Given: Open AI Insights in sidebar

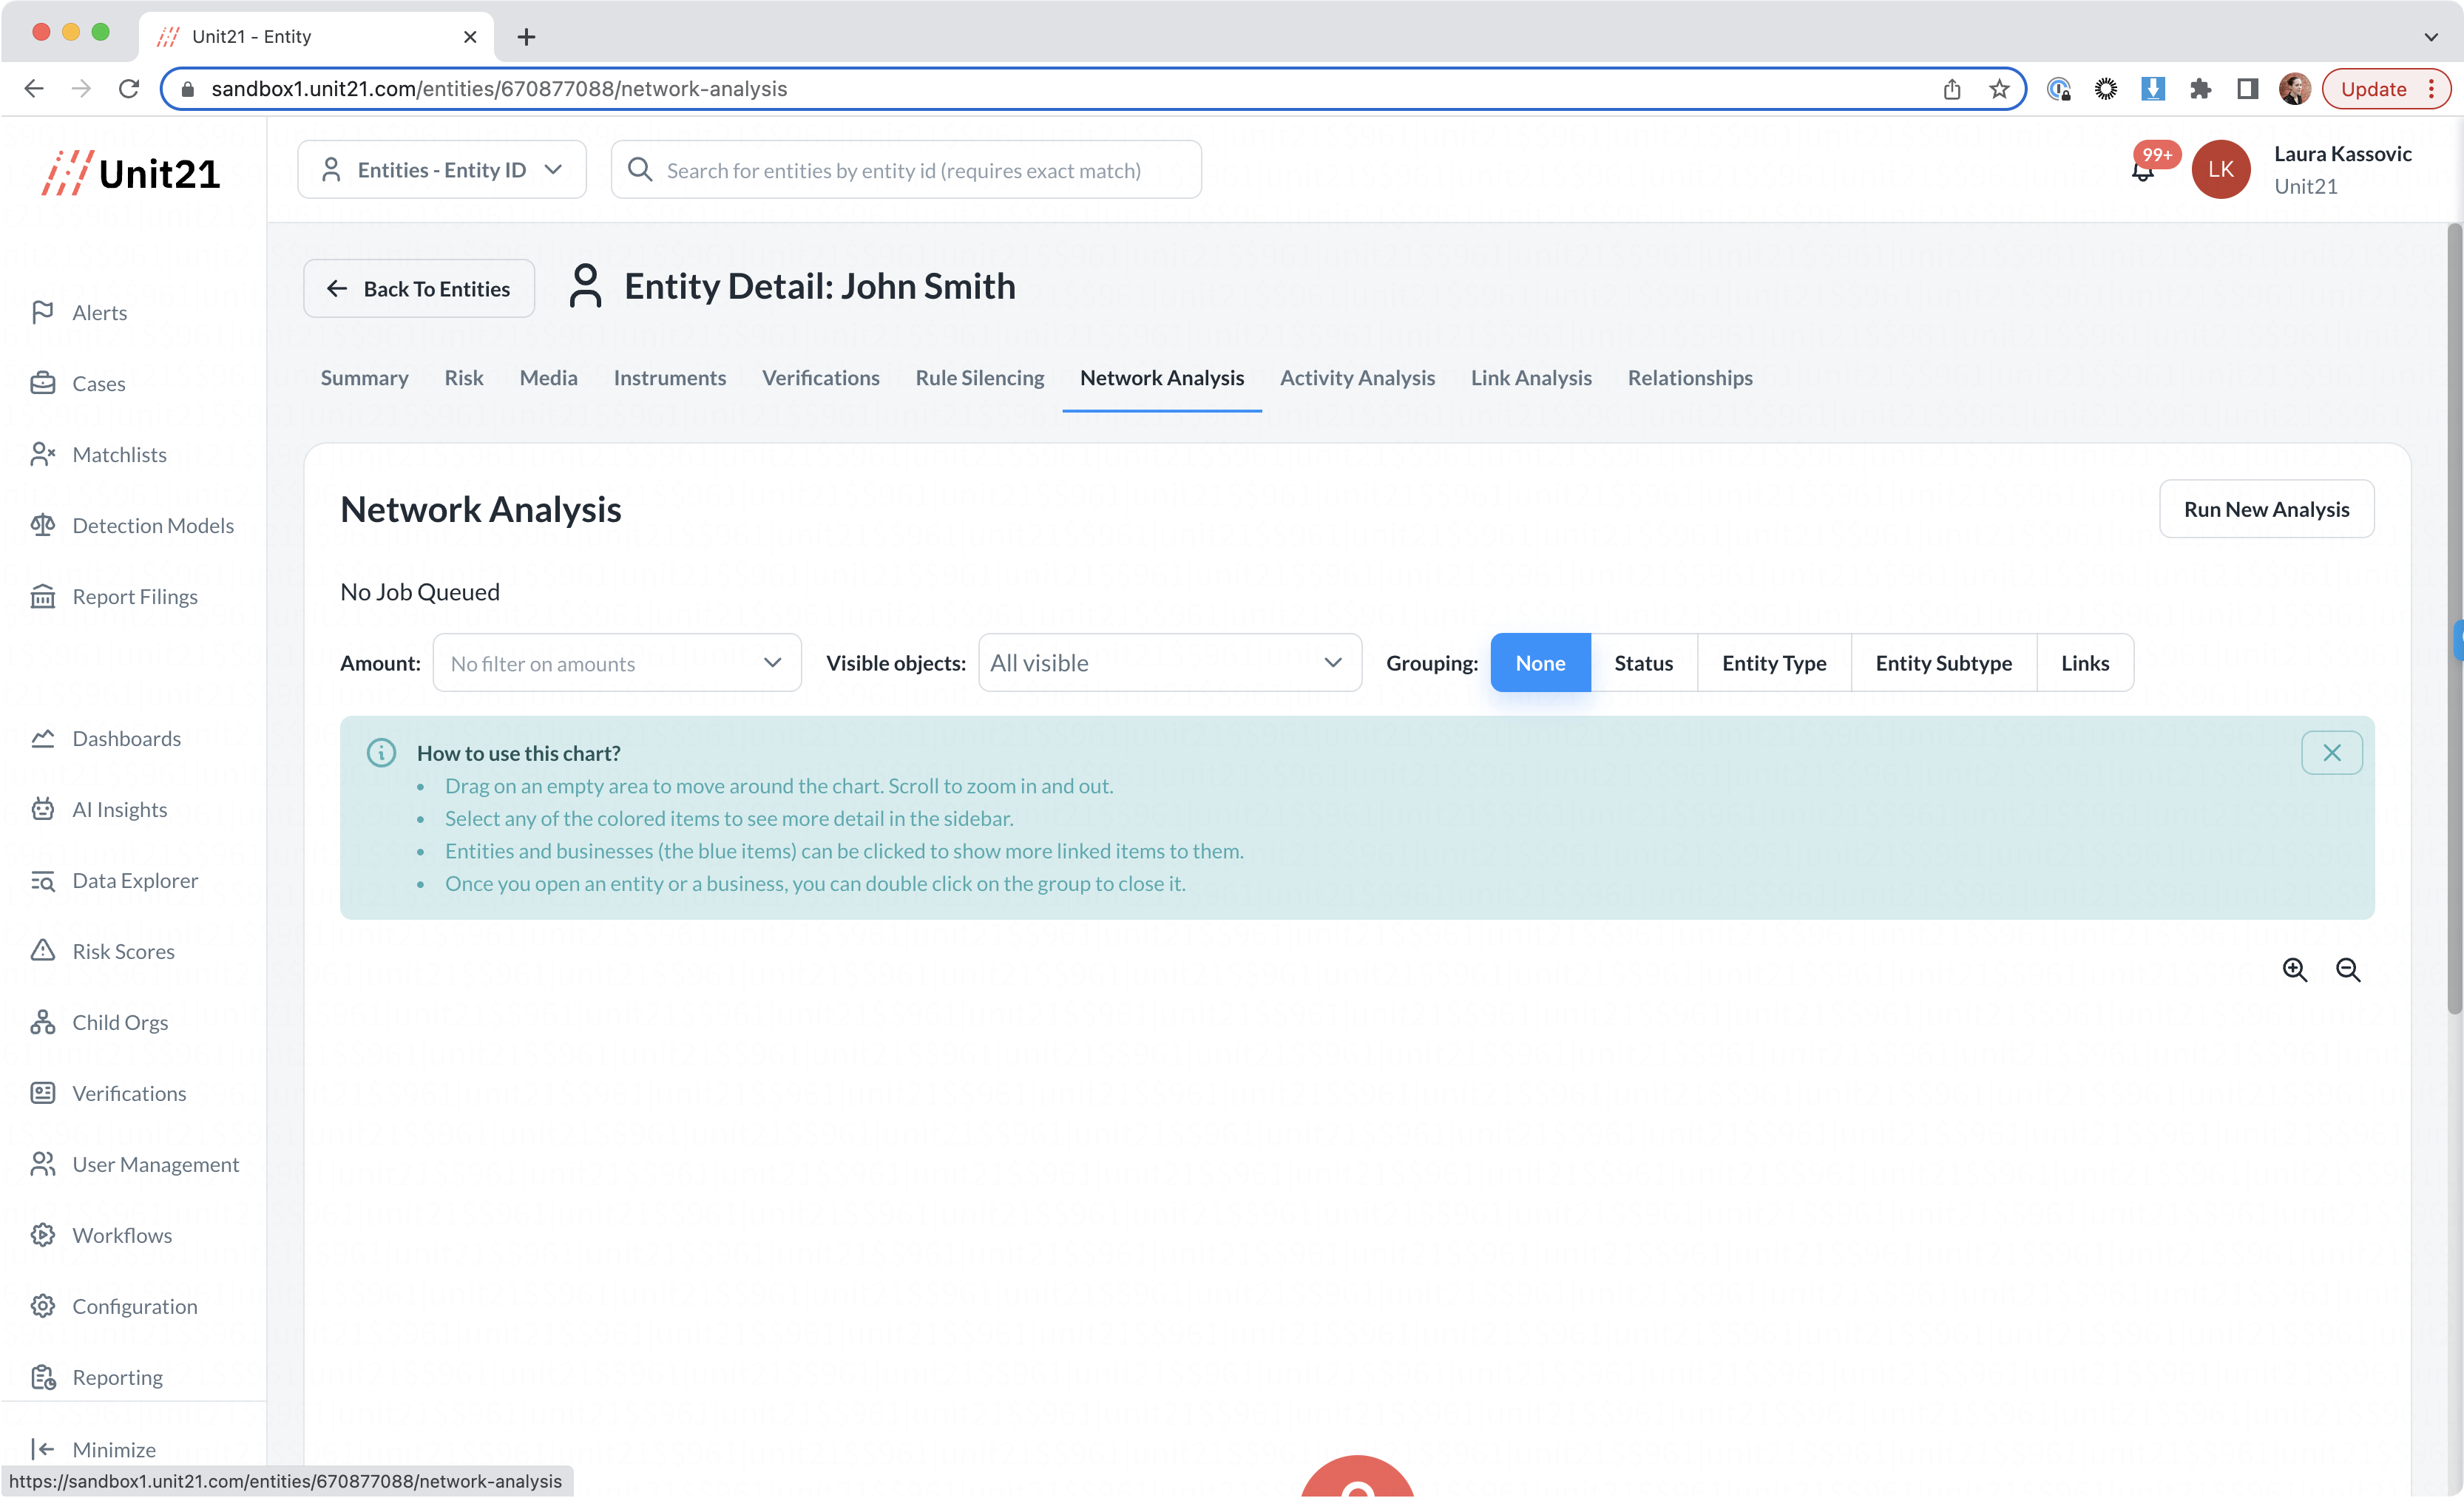Looking at the screenshot, I should click(x=119, y=809).
